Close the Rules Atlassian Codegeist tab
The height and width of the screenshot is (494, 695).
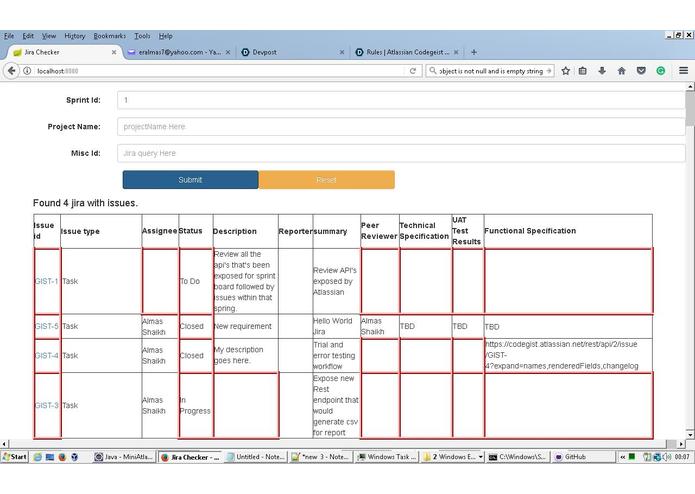pyautogui.click(x=456, y=52)
